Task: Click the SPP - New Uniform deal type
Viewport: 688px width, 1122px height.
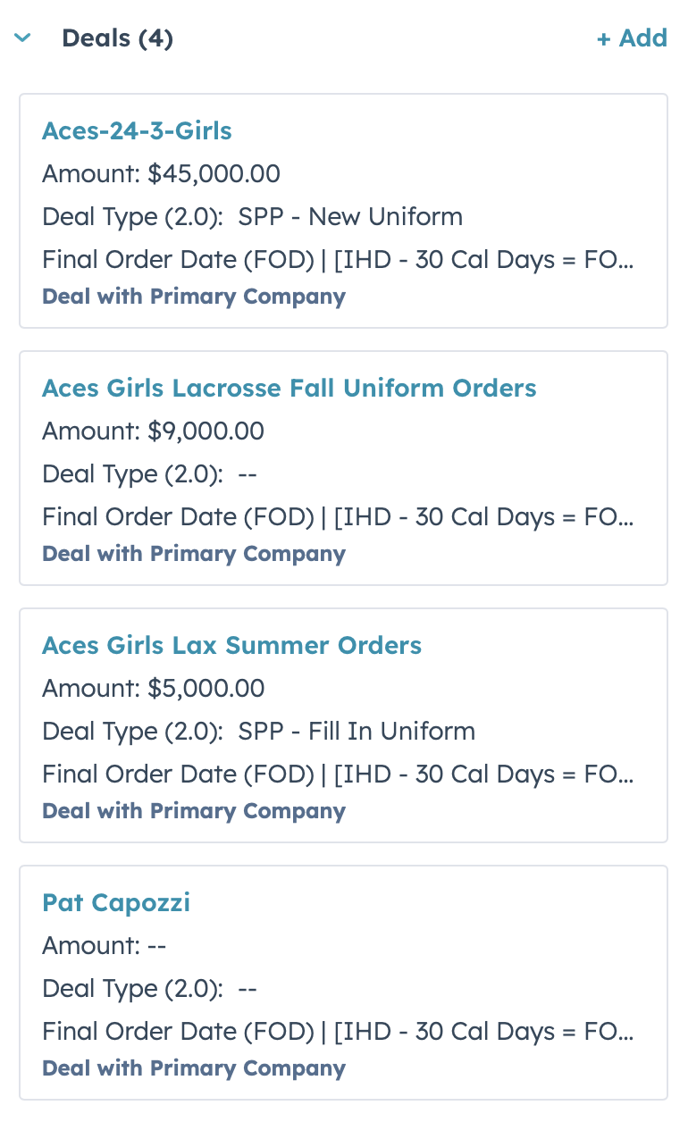Action: (x=350, y=217)
